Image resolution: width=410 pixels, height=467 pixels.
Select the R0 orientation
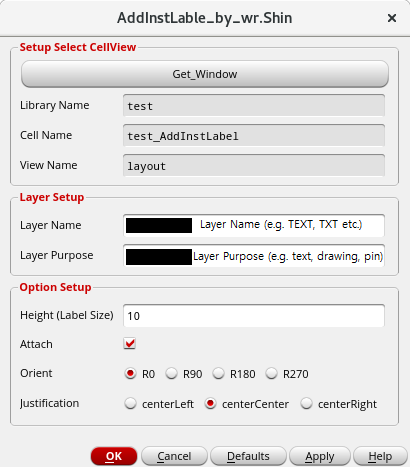point(130,373)
